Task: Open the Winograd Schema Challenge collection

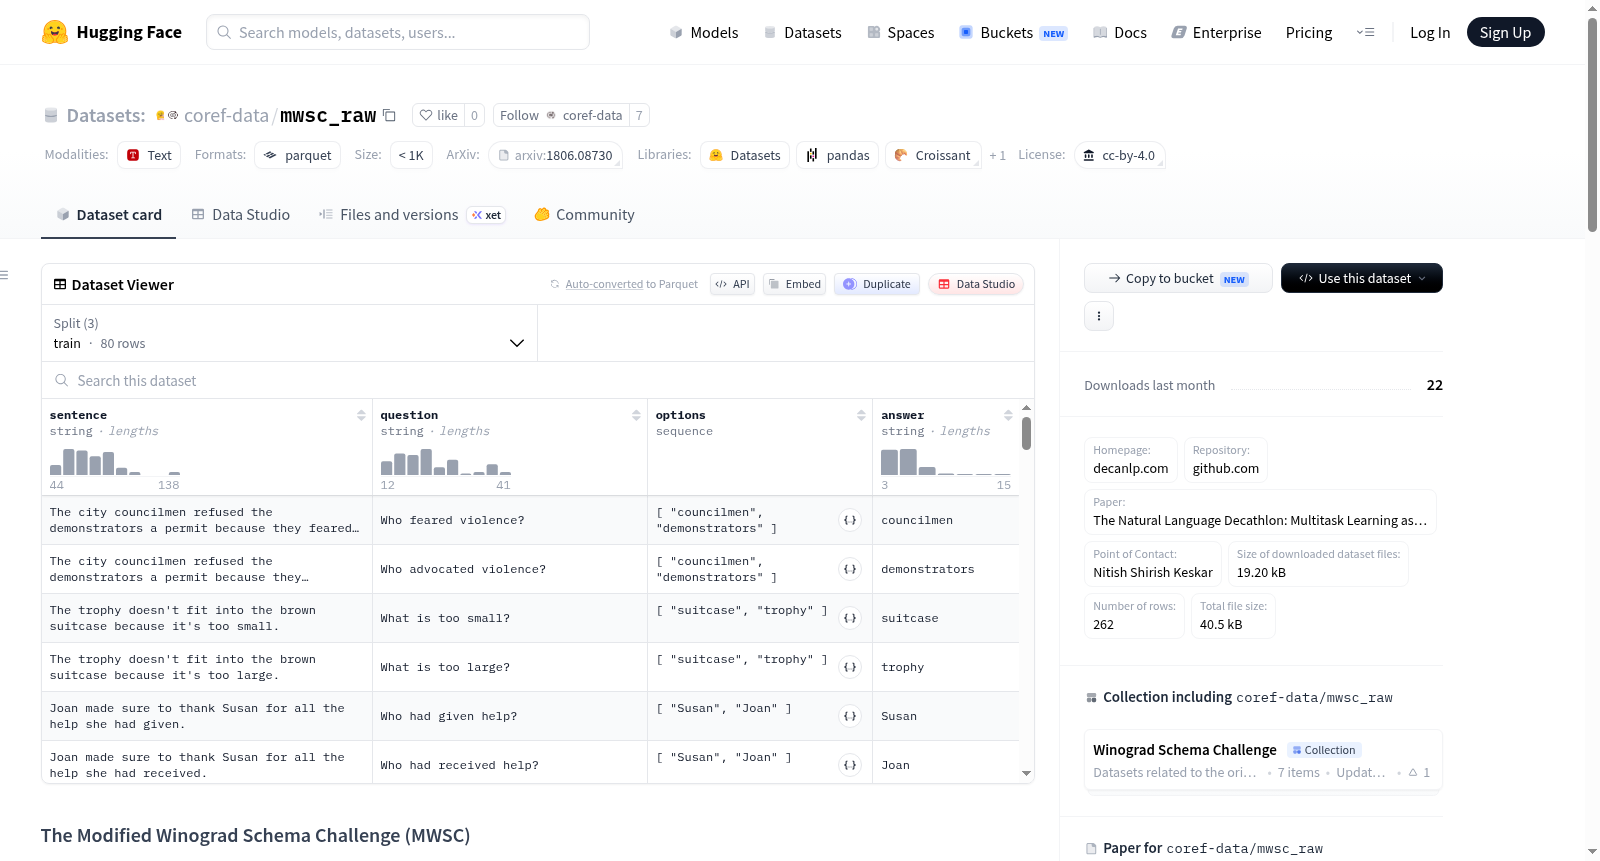Action: (x=1263, y=760)
